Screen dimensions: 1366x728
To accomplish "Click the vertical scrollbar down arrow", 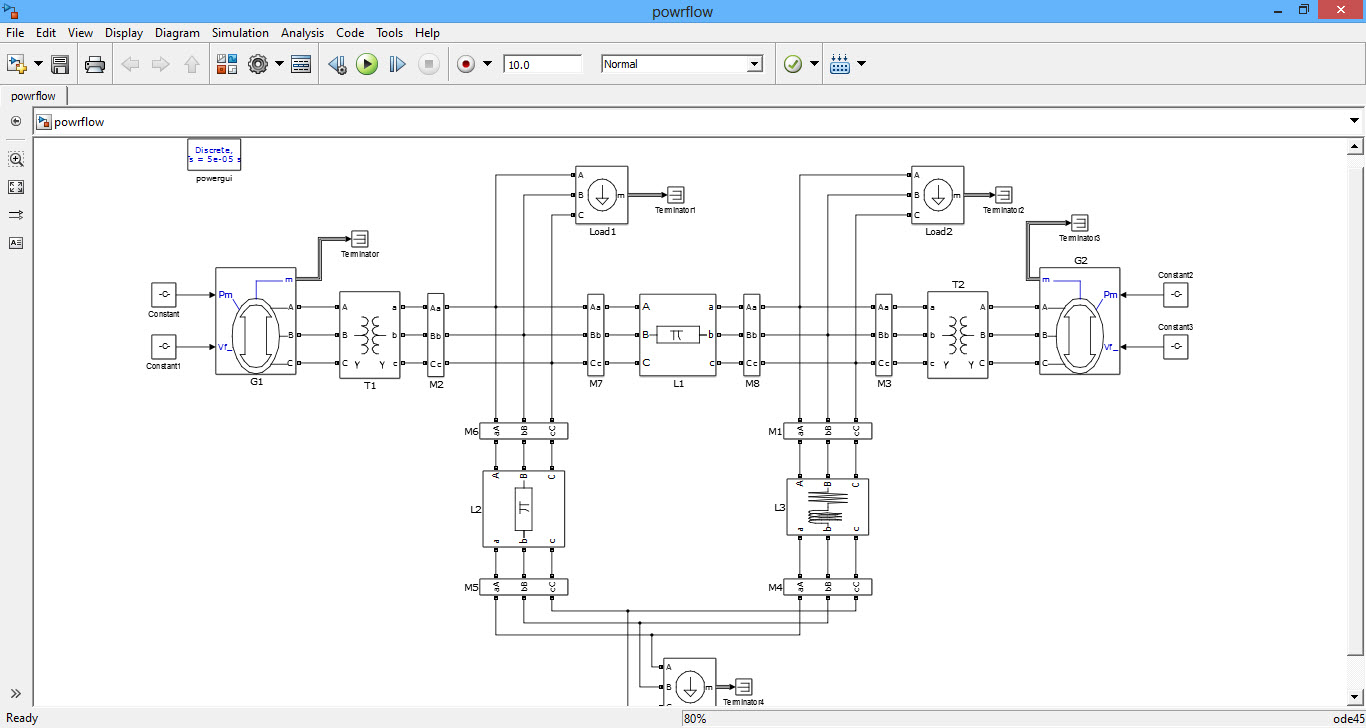I will 1354,697.
